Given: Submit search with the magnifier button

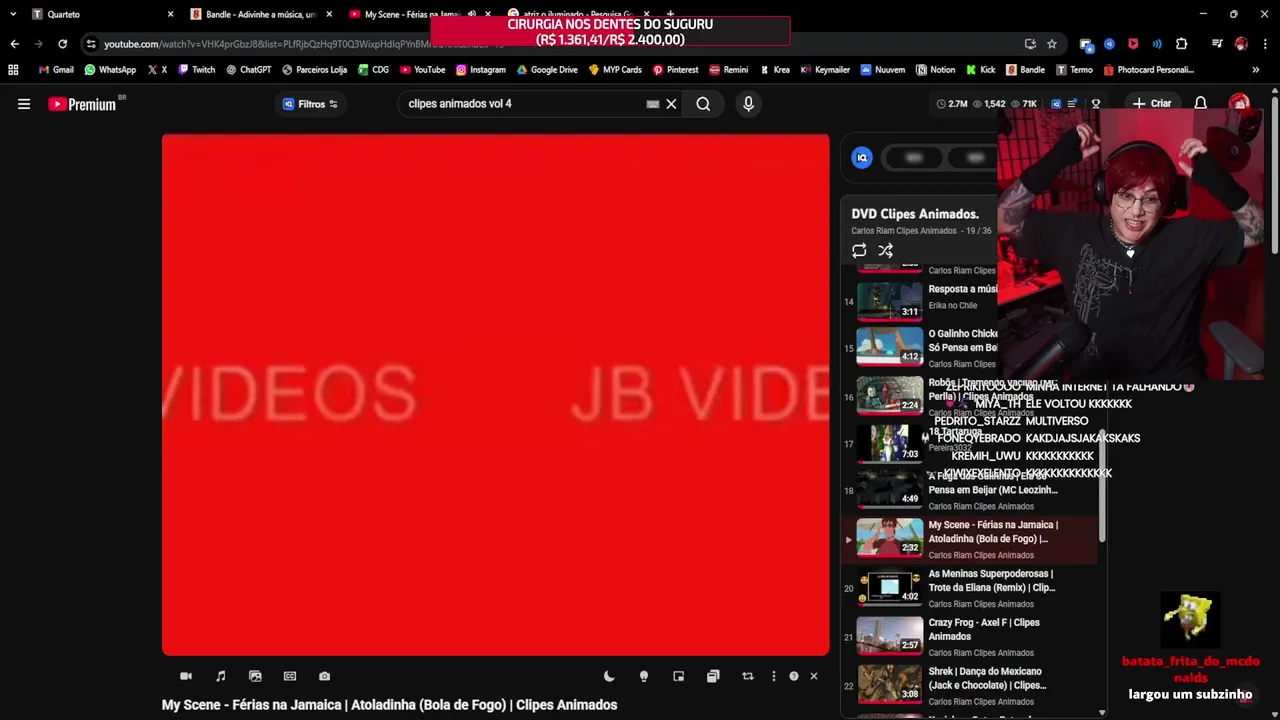Looking at the screenshot, I should click(703, 104).
